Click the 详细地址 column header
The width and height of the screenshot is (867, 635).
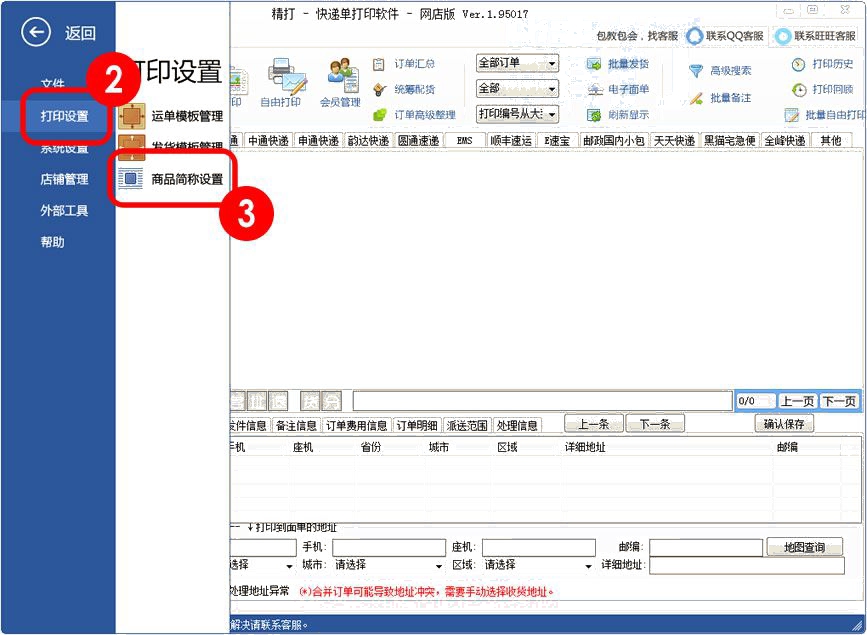pyautogui.click(x=585, y=447)
